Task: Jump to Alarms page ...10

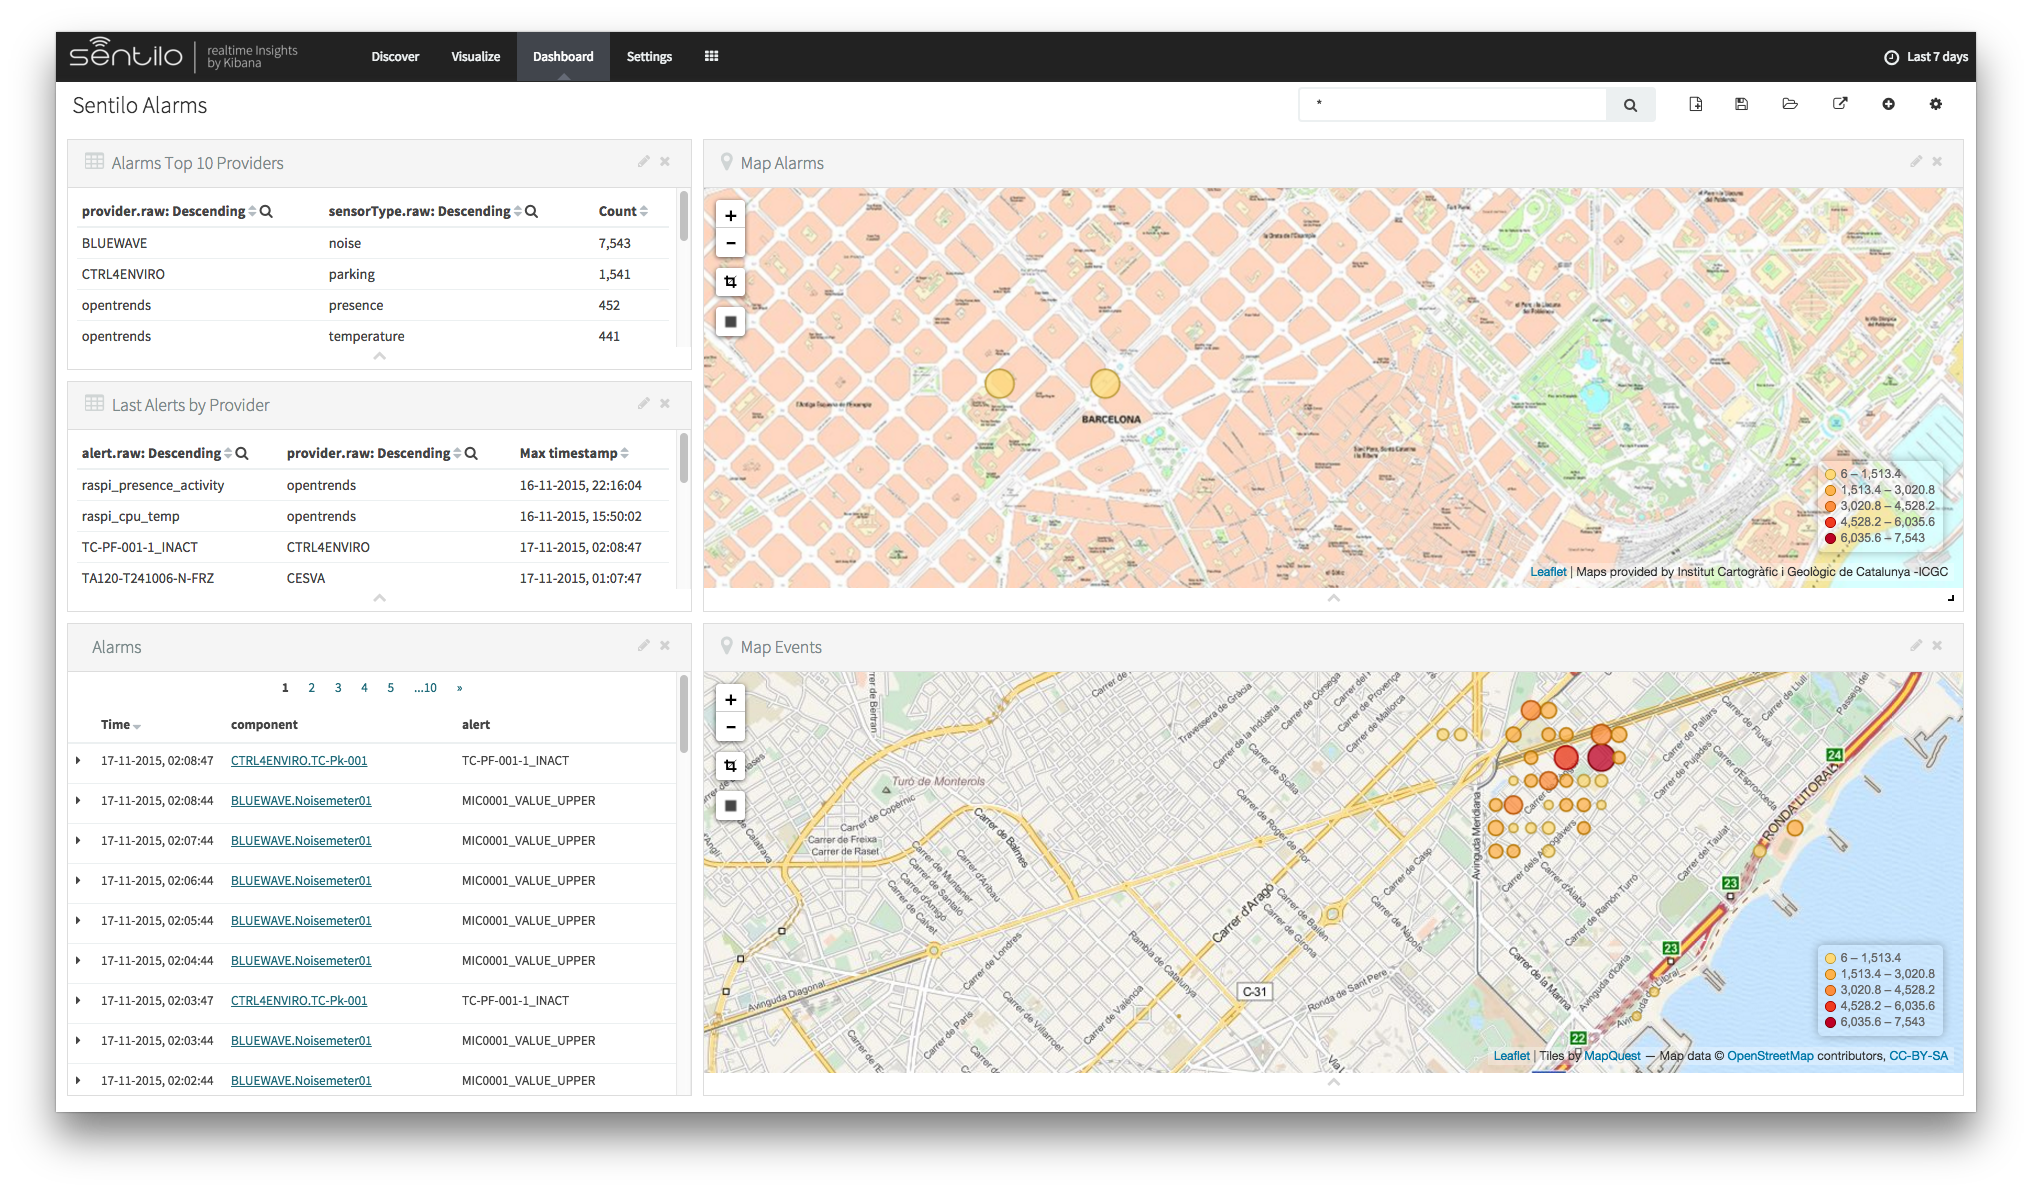Action: pos(426,688)
